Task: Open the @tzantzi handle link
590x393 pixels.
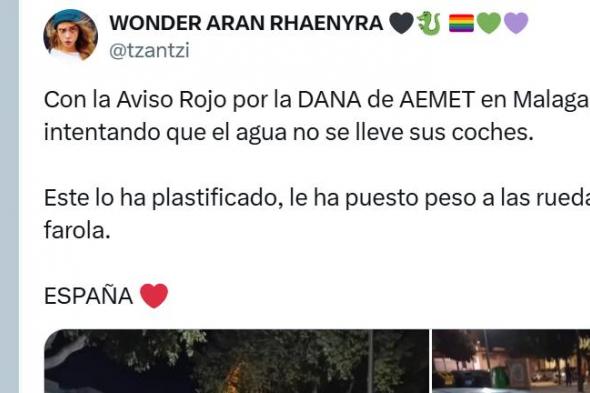Action: [x=149, y=50]
